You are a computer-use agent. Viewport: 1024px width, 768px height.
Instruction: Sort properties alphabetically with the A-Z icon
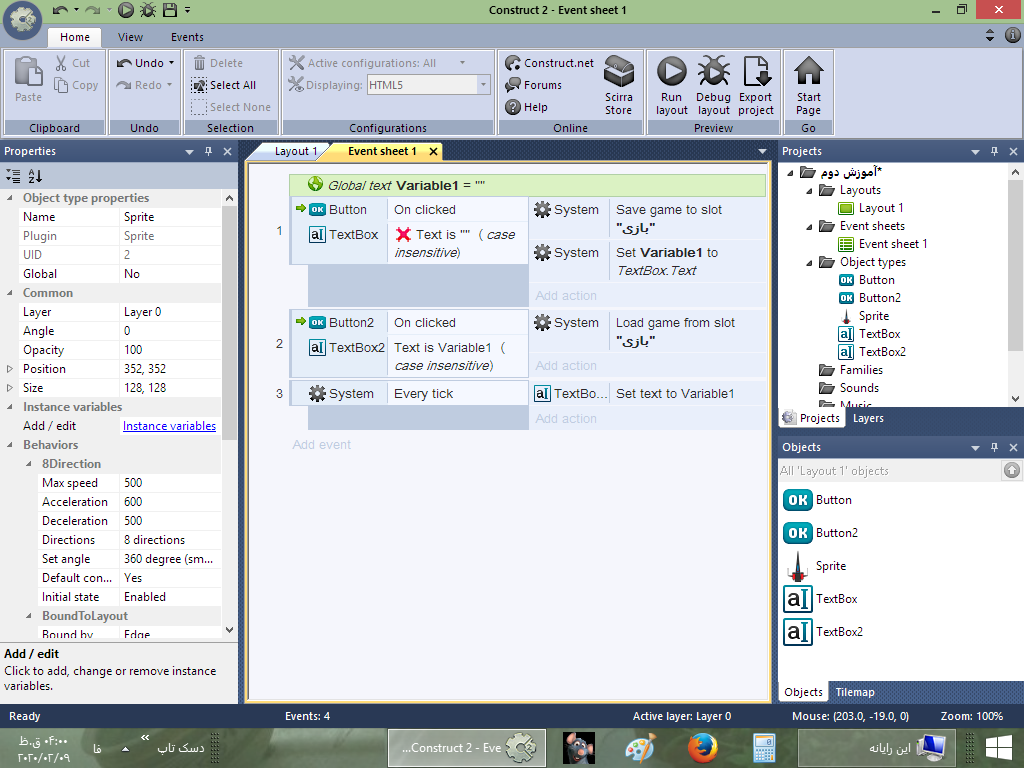pyautogui.click(x=35, y=176)
